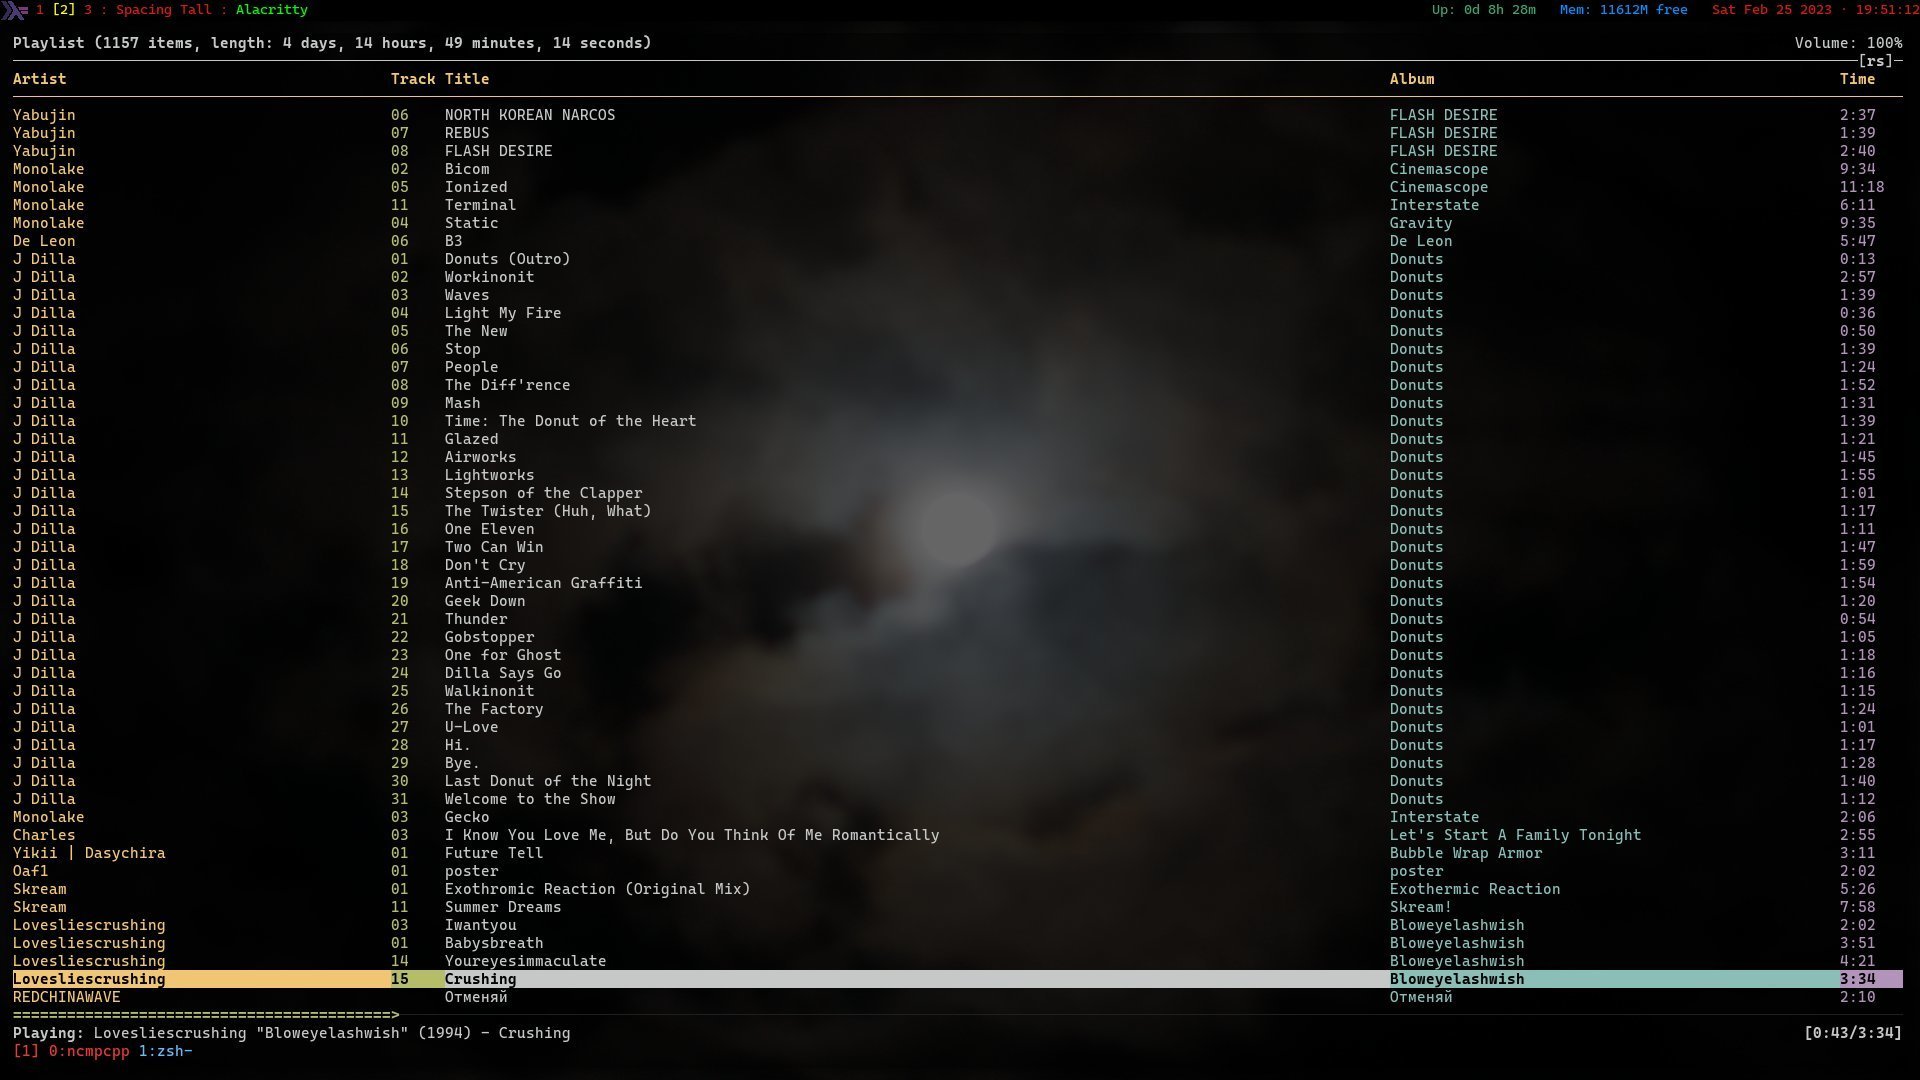The height and width of the screenshot is (1080, 1920).
Task: Click the Bubble Wrap Armor album cell
Action: (x=1465, y=853)
